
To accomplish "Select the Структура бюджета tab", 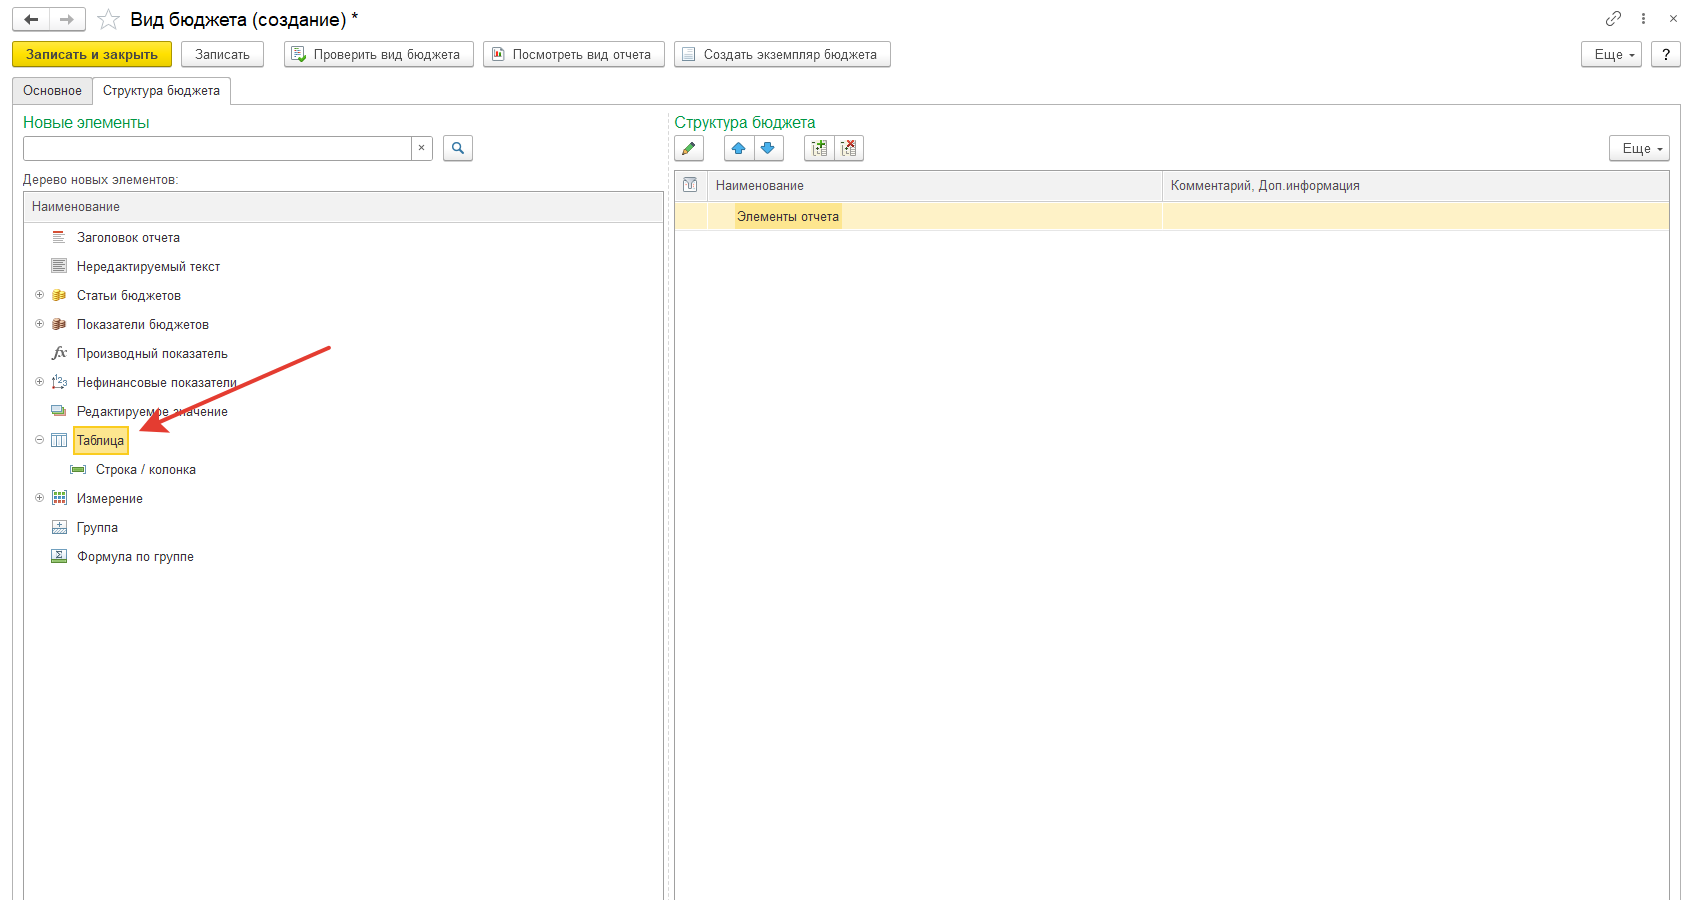I will point(161,91).
